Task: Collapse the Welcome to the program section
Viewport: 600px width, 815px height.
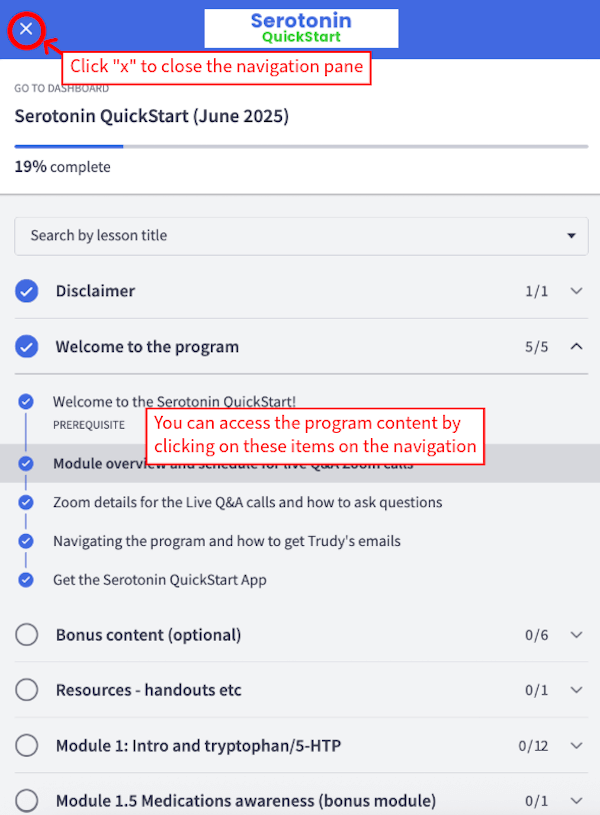Action: click(576, 347)
